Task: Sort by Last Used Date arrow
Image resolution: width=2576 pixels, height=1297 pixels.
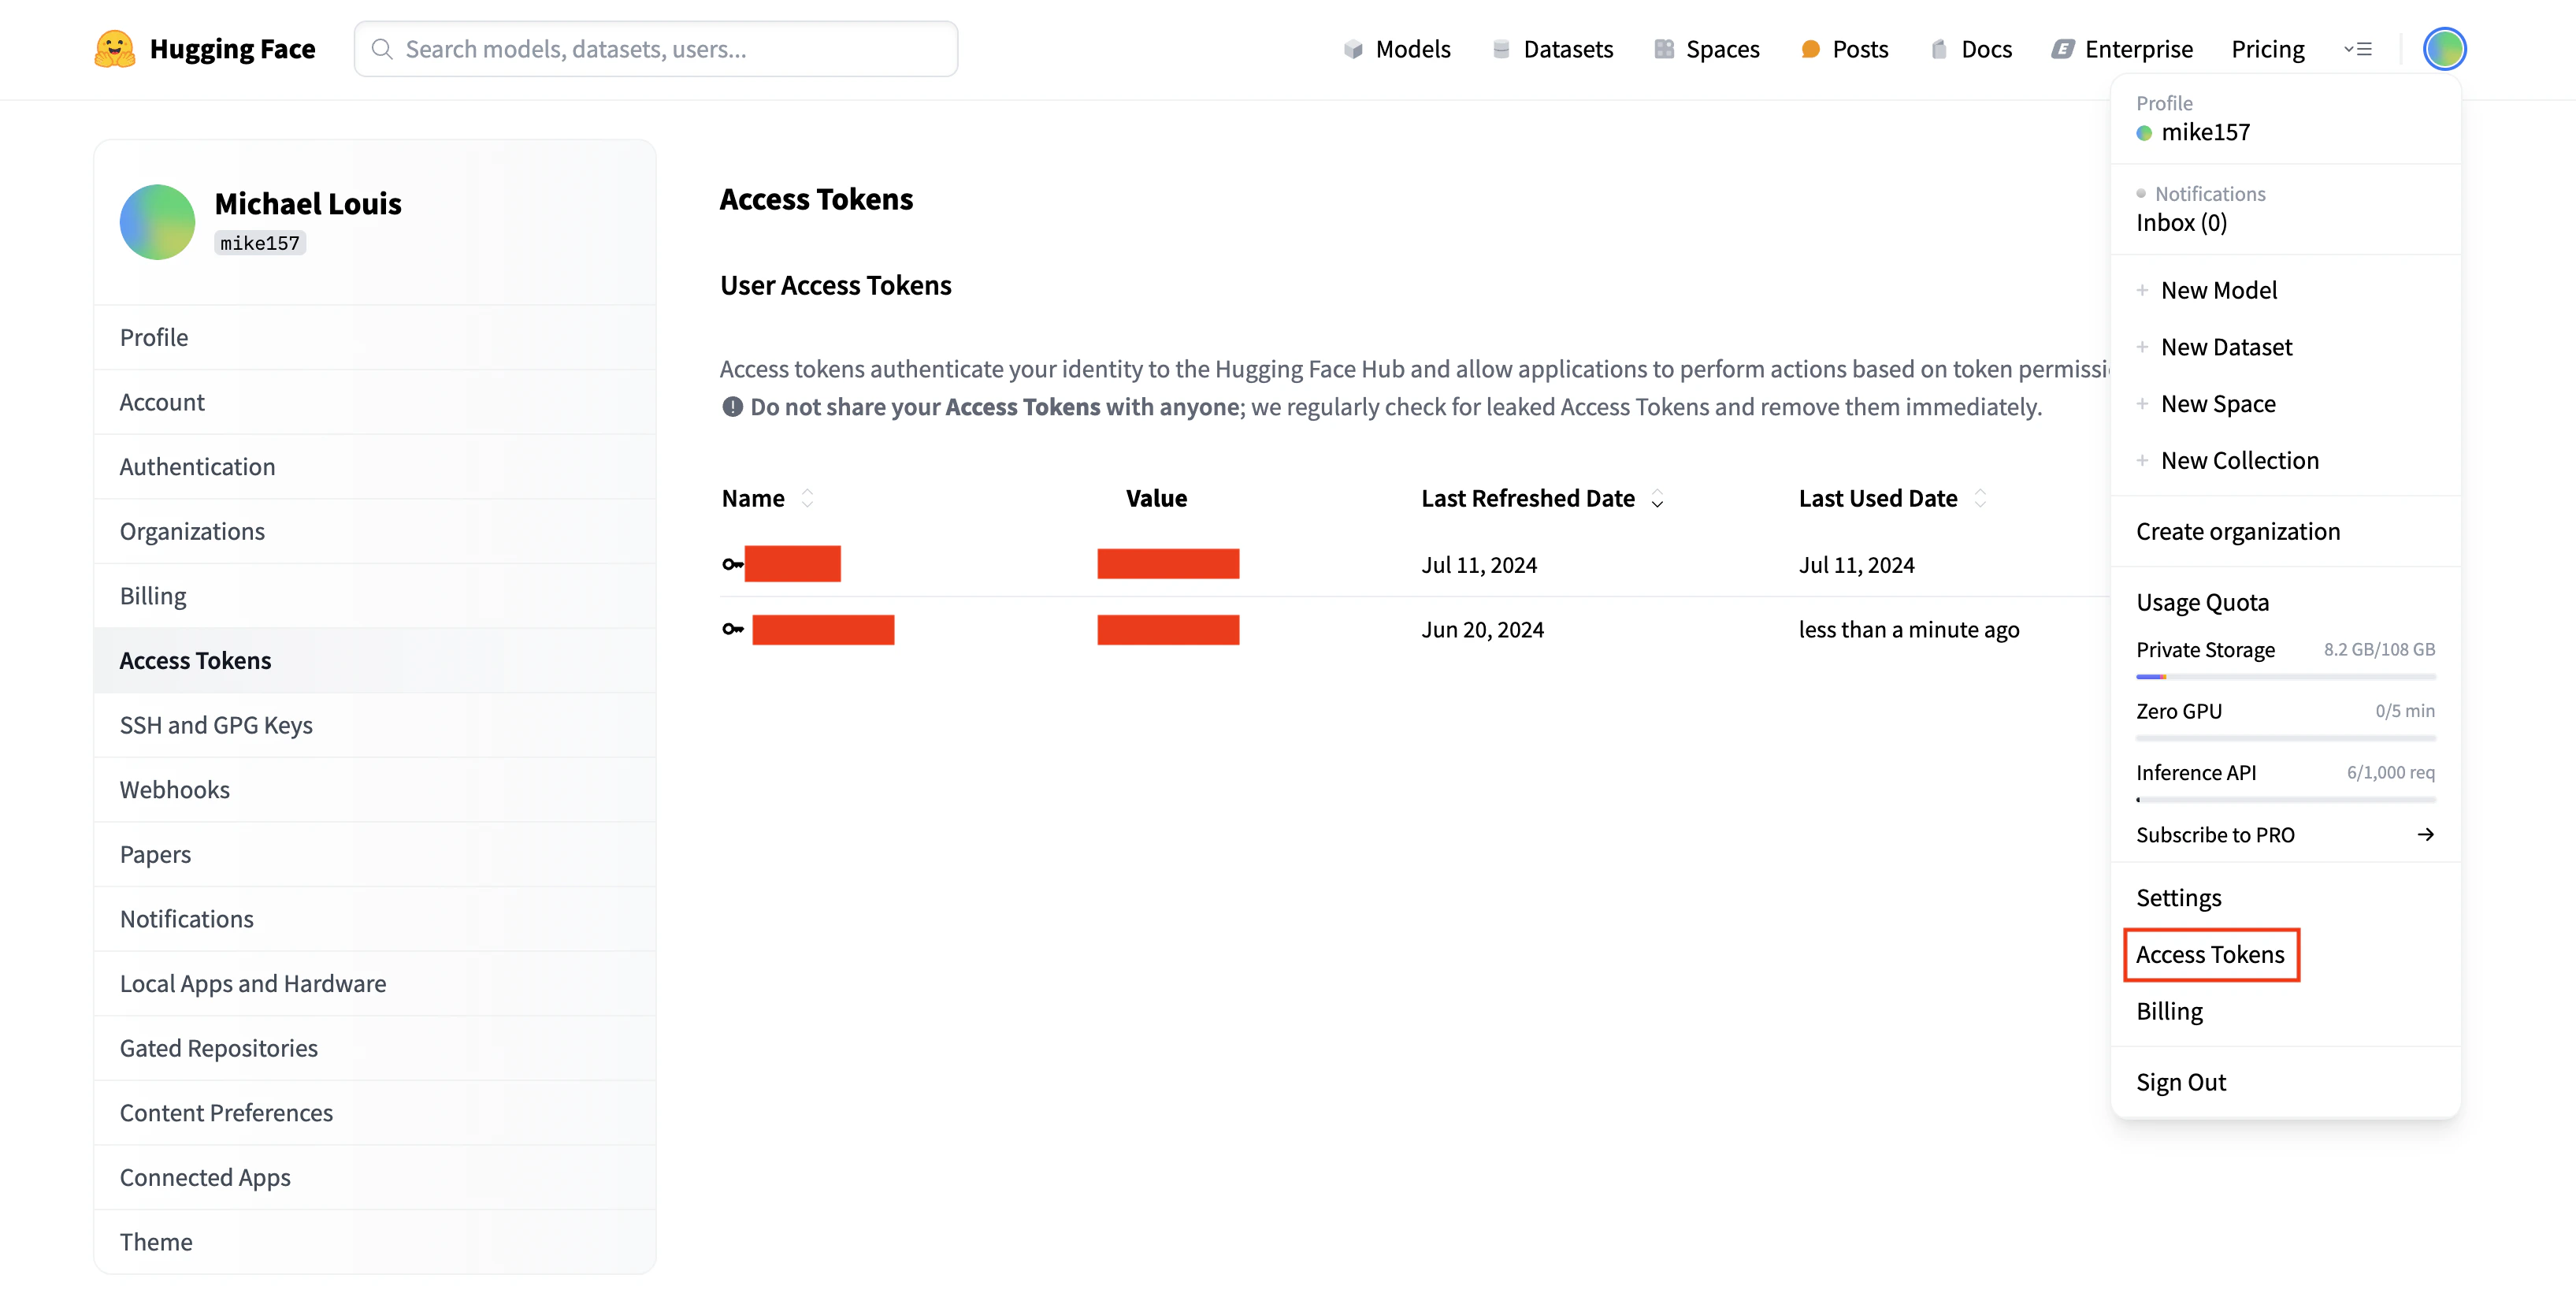Action: click(1980, 498)
